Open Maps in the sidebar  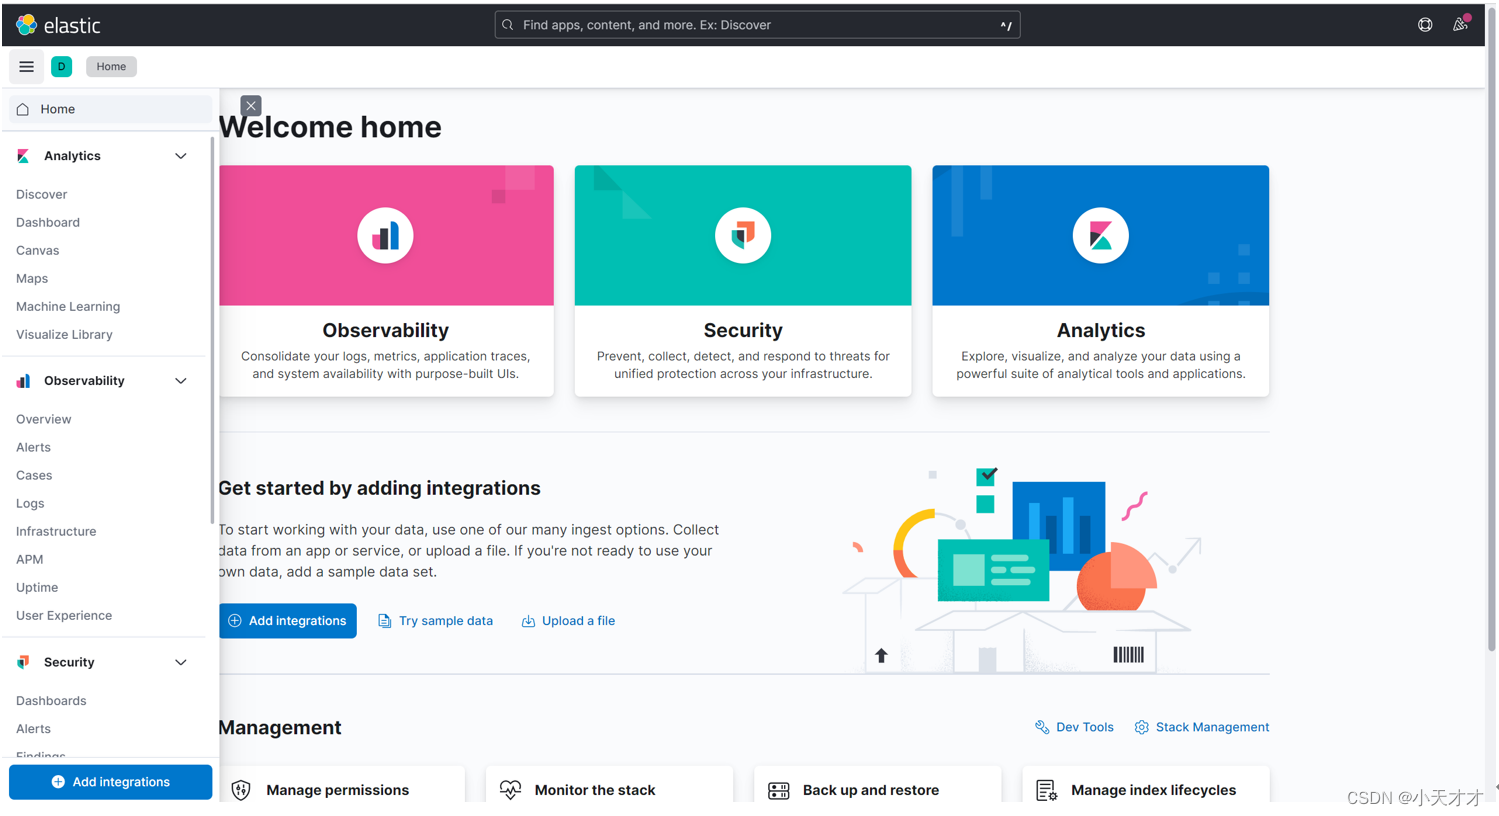(32, 278)
